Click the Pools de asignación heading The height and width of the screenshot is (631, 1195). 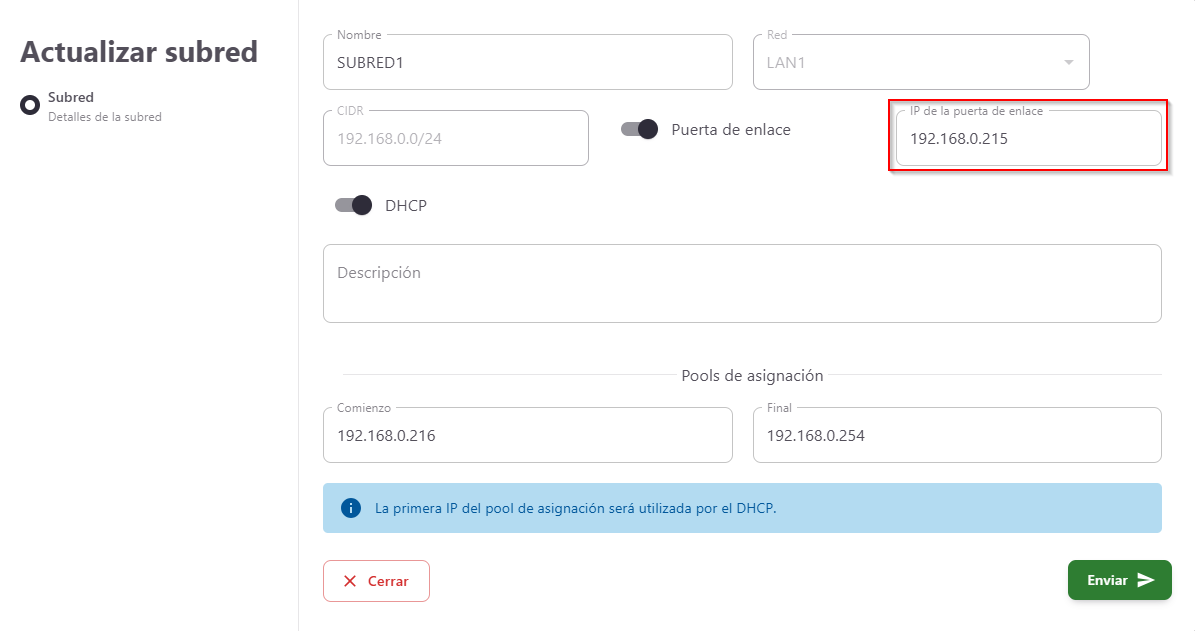click(x=752, y=376)
